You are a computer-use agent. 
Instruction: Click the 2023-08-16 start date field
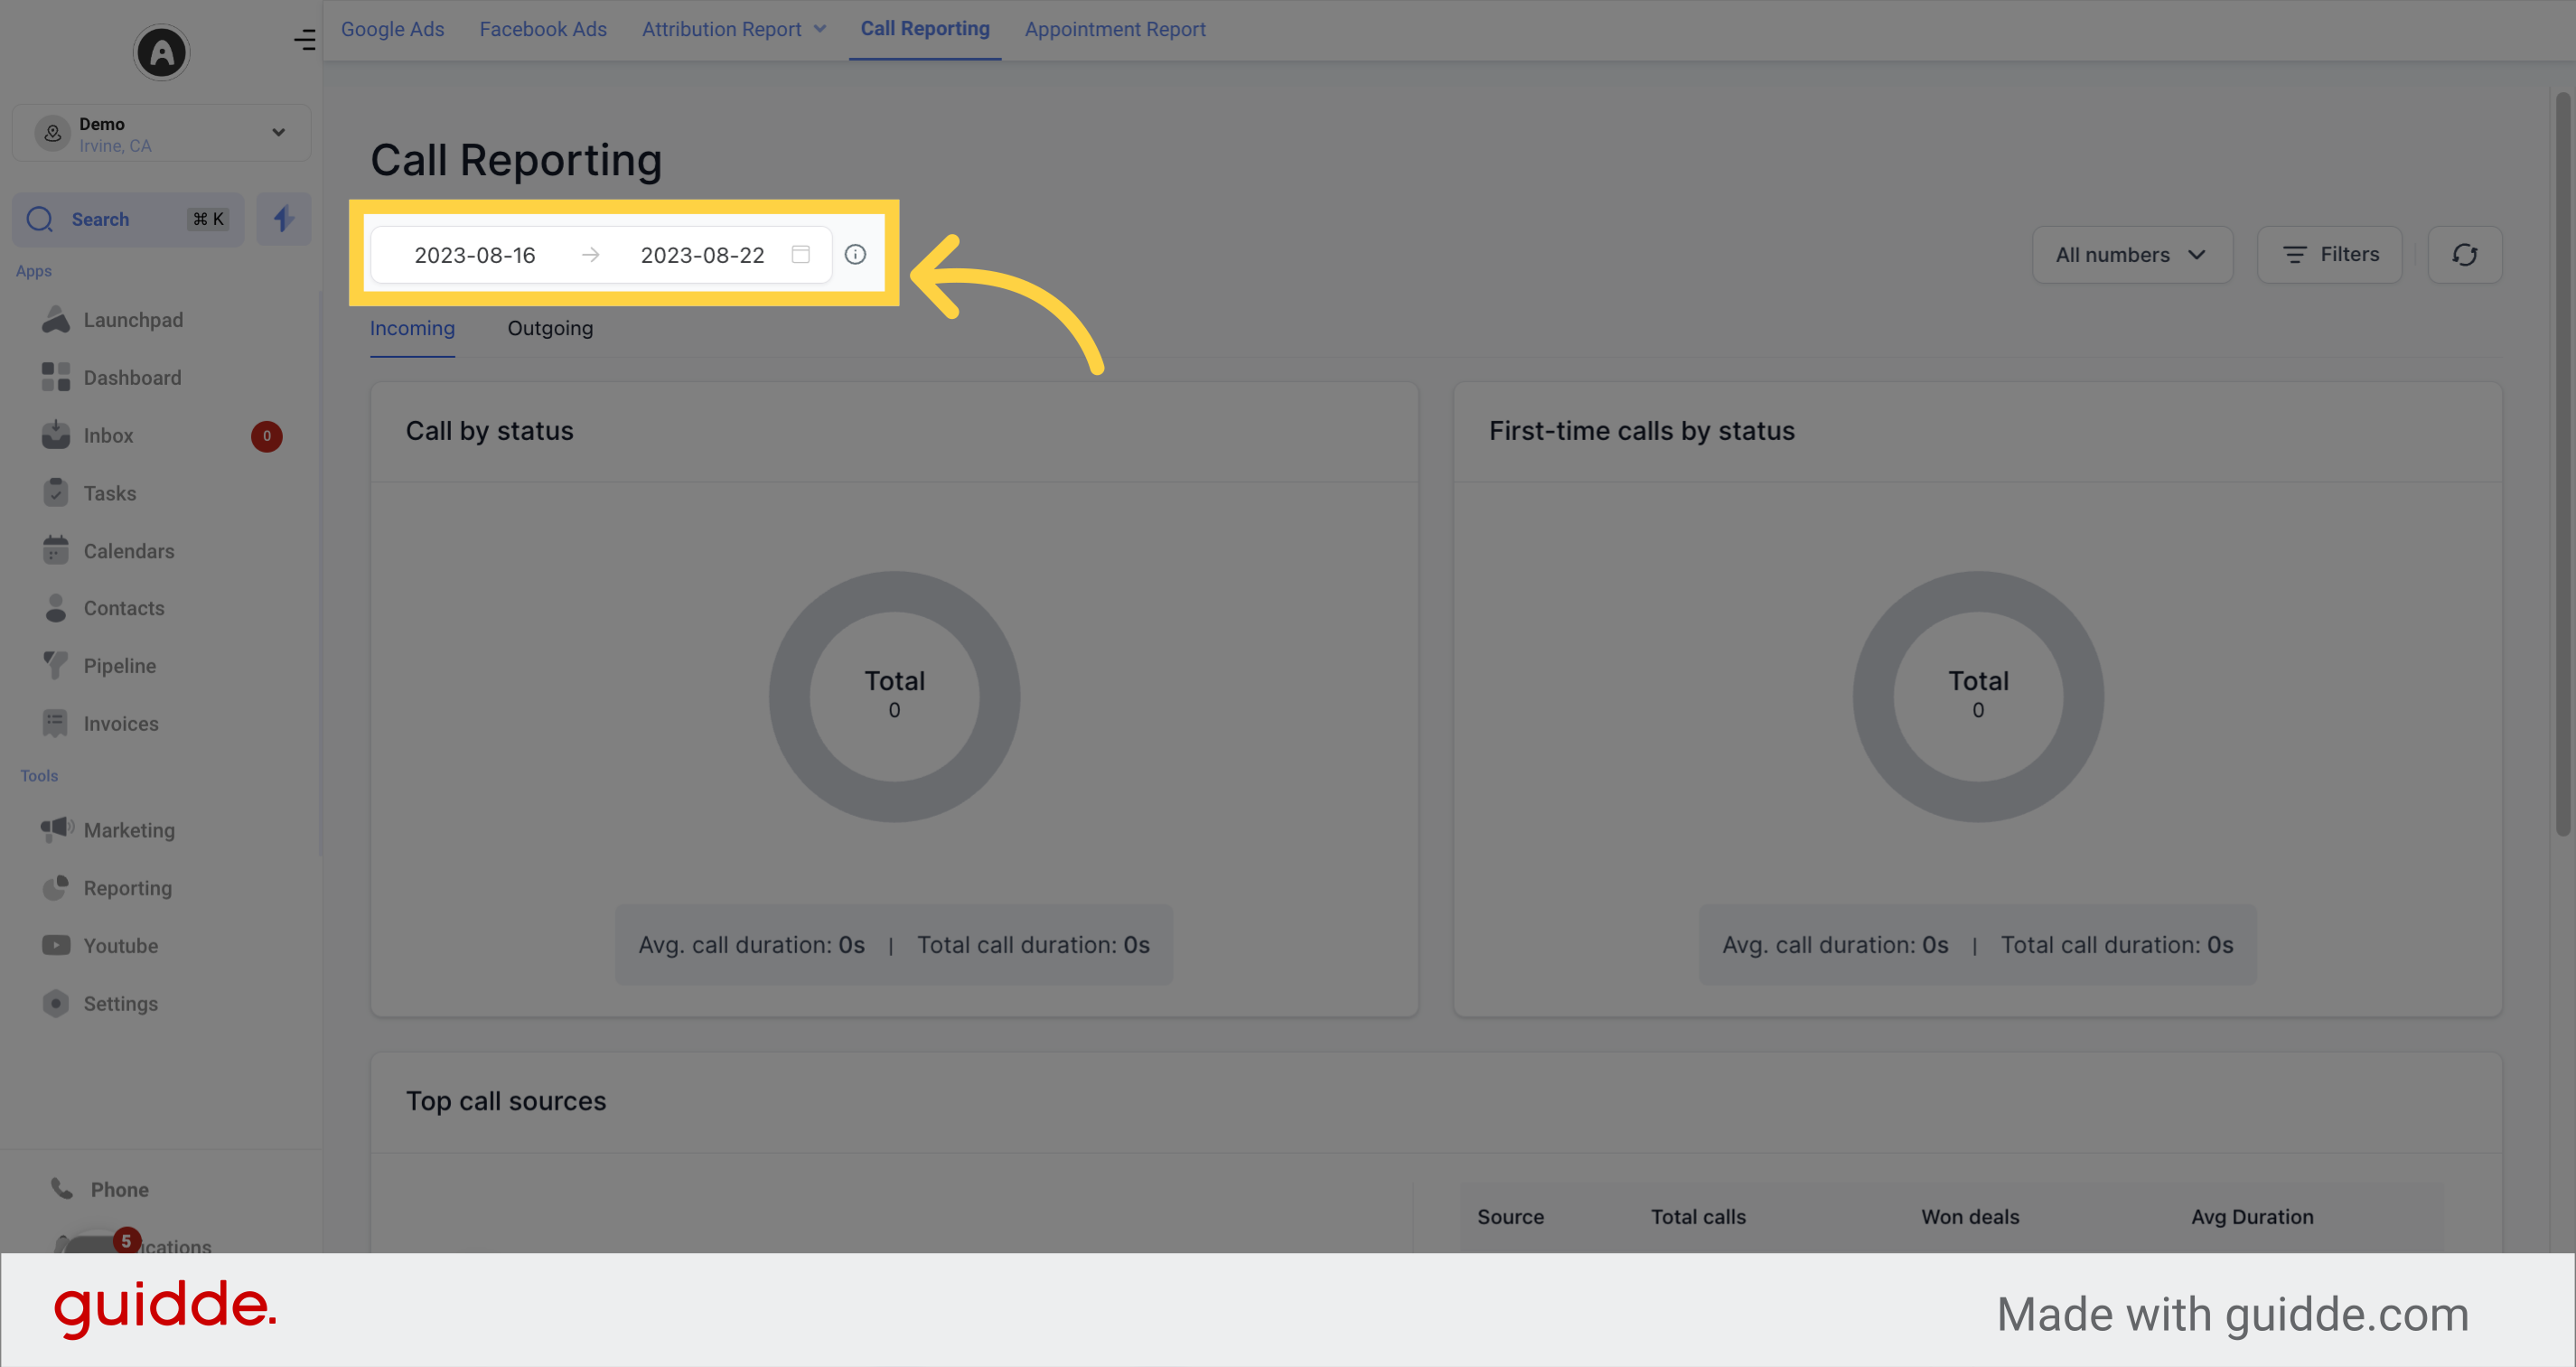coord(475,254)
